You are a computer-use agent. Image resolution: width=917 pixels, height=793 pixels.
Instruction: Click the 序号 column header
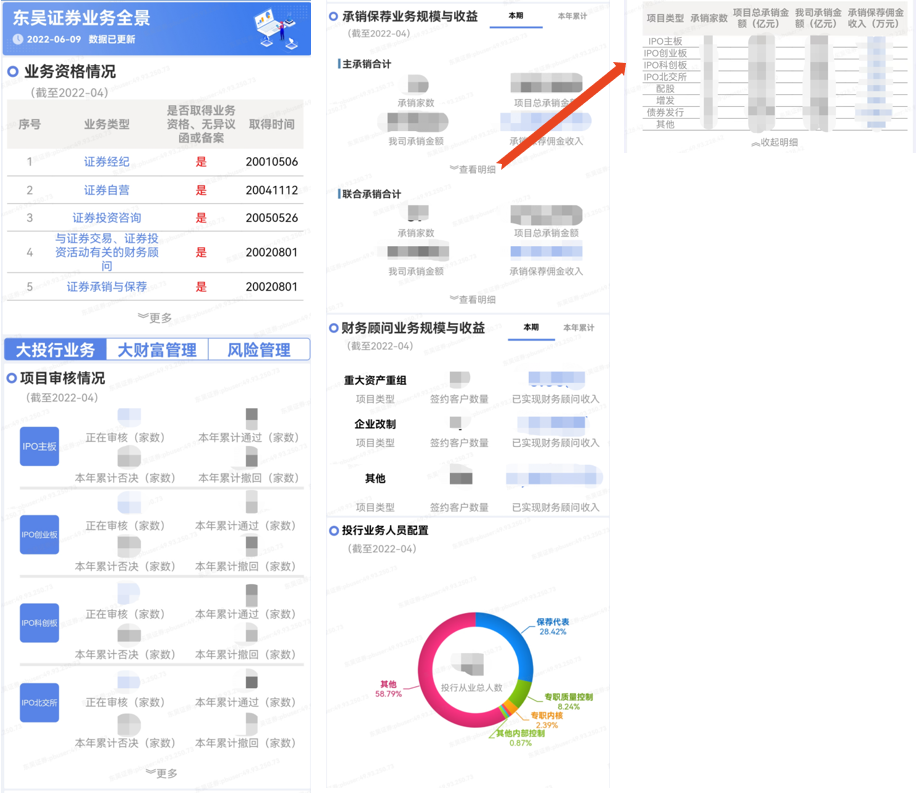pos(29,124)
